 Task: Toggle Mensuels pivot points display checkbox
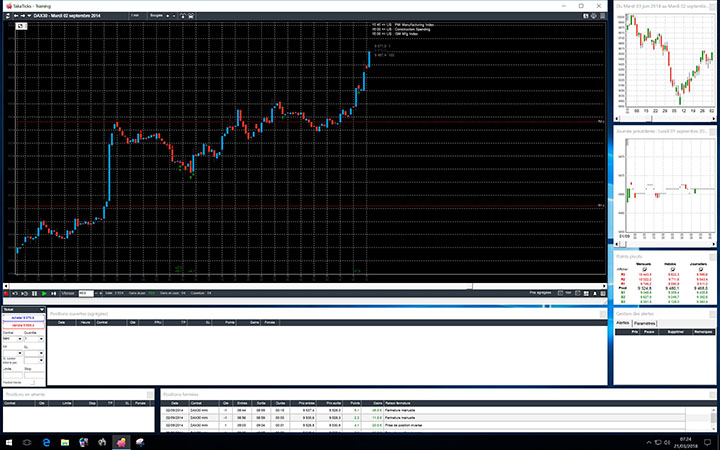point(644,269)
